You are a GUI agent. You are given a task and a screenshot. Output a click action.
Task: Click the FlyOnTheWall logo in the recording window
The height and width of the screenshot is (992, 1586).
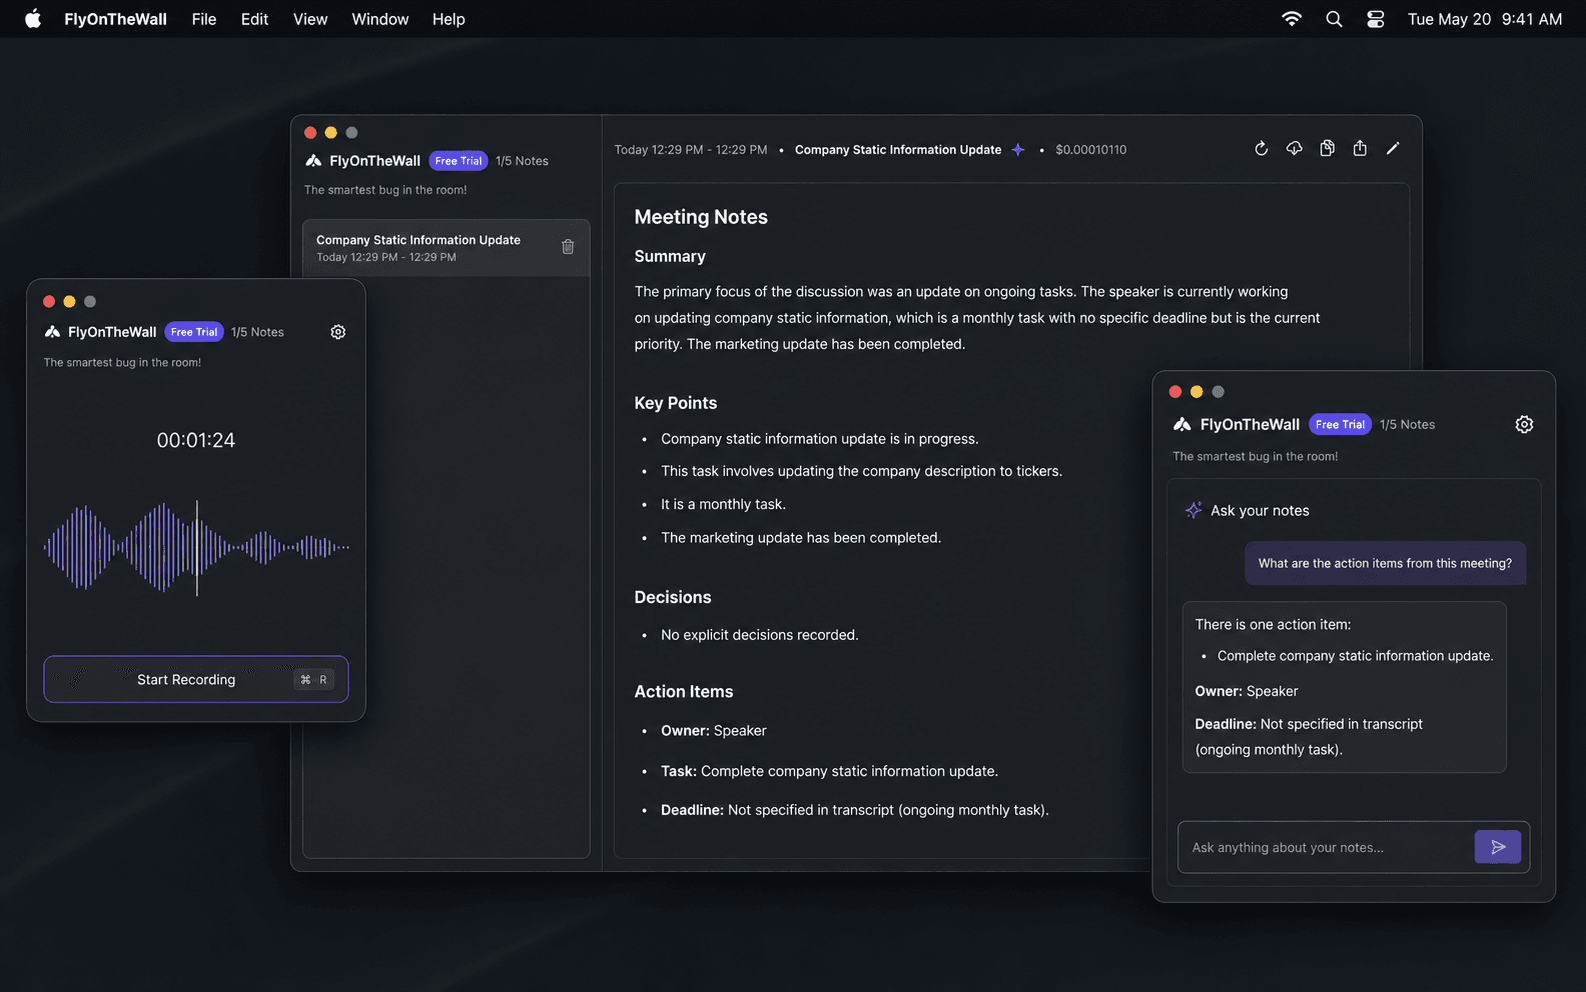[x=52, y=332]
